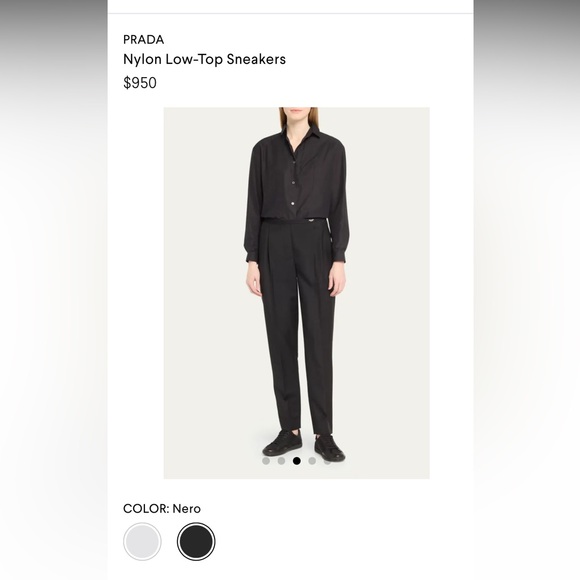Tap the model's right-side sneaker in photo
Viewport: 580px width, 580px height.
(329, 448)
